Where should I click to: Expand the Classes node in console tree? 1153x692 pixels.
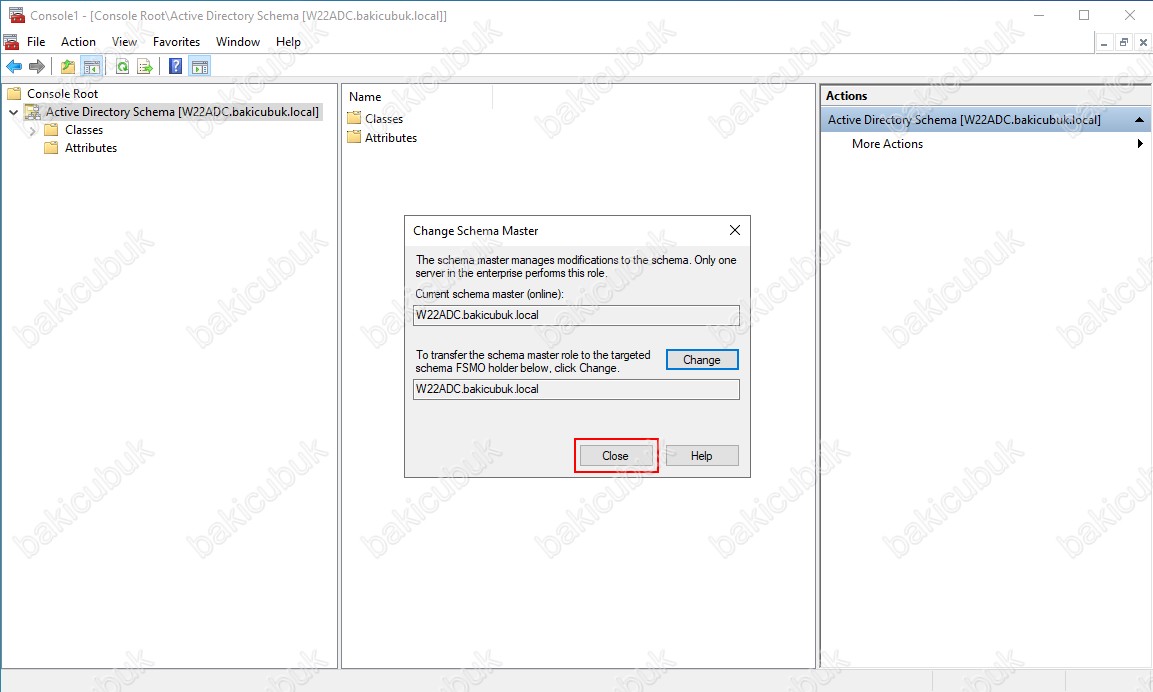32,130
